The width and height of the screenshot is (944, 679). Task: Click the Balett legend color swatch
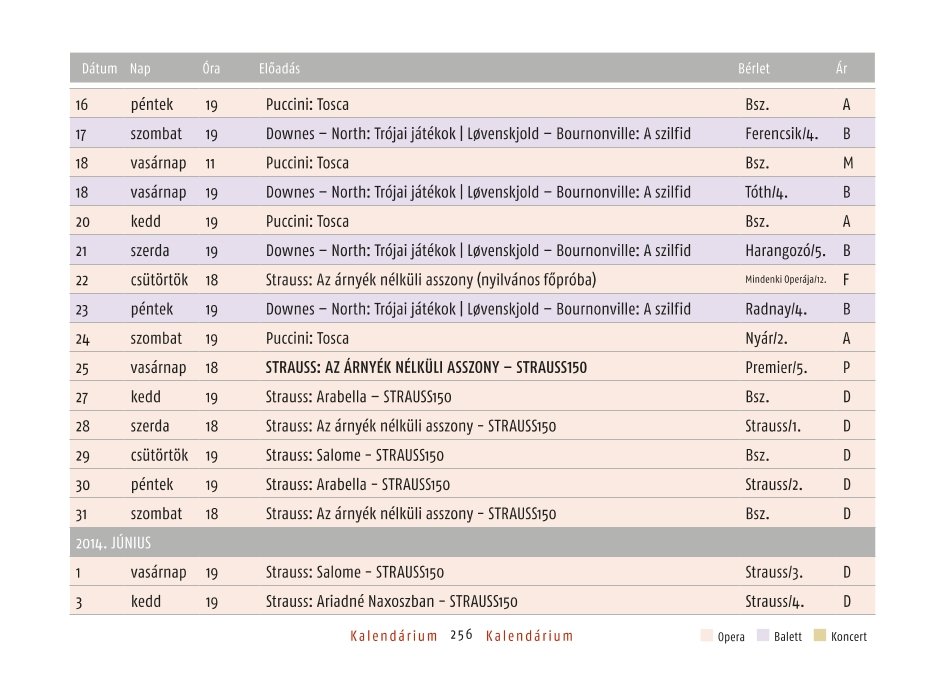pyautogui.click(x=763, y=636)
